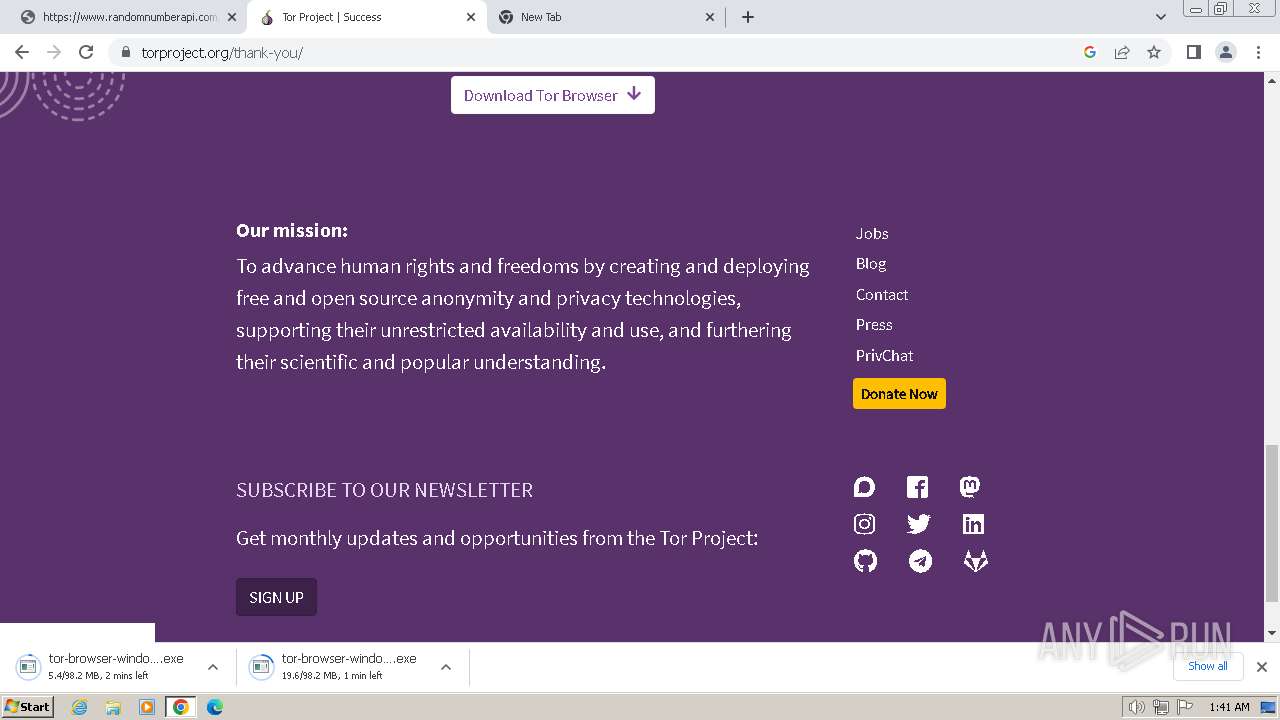1280x720 pixels.
Task: Reload the current page
Action: 86,52
